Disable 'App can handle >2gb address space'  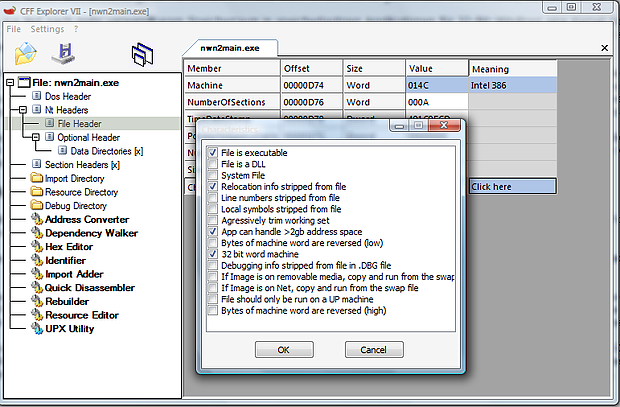coord(213,231)
